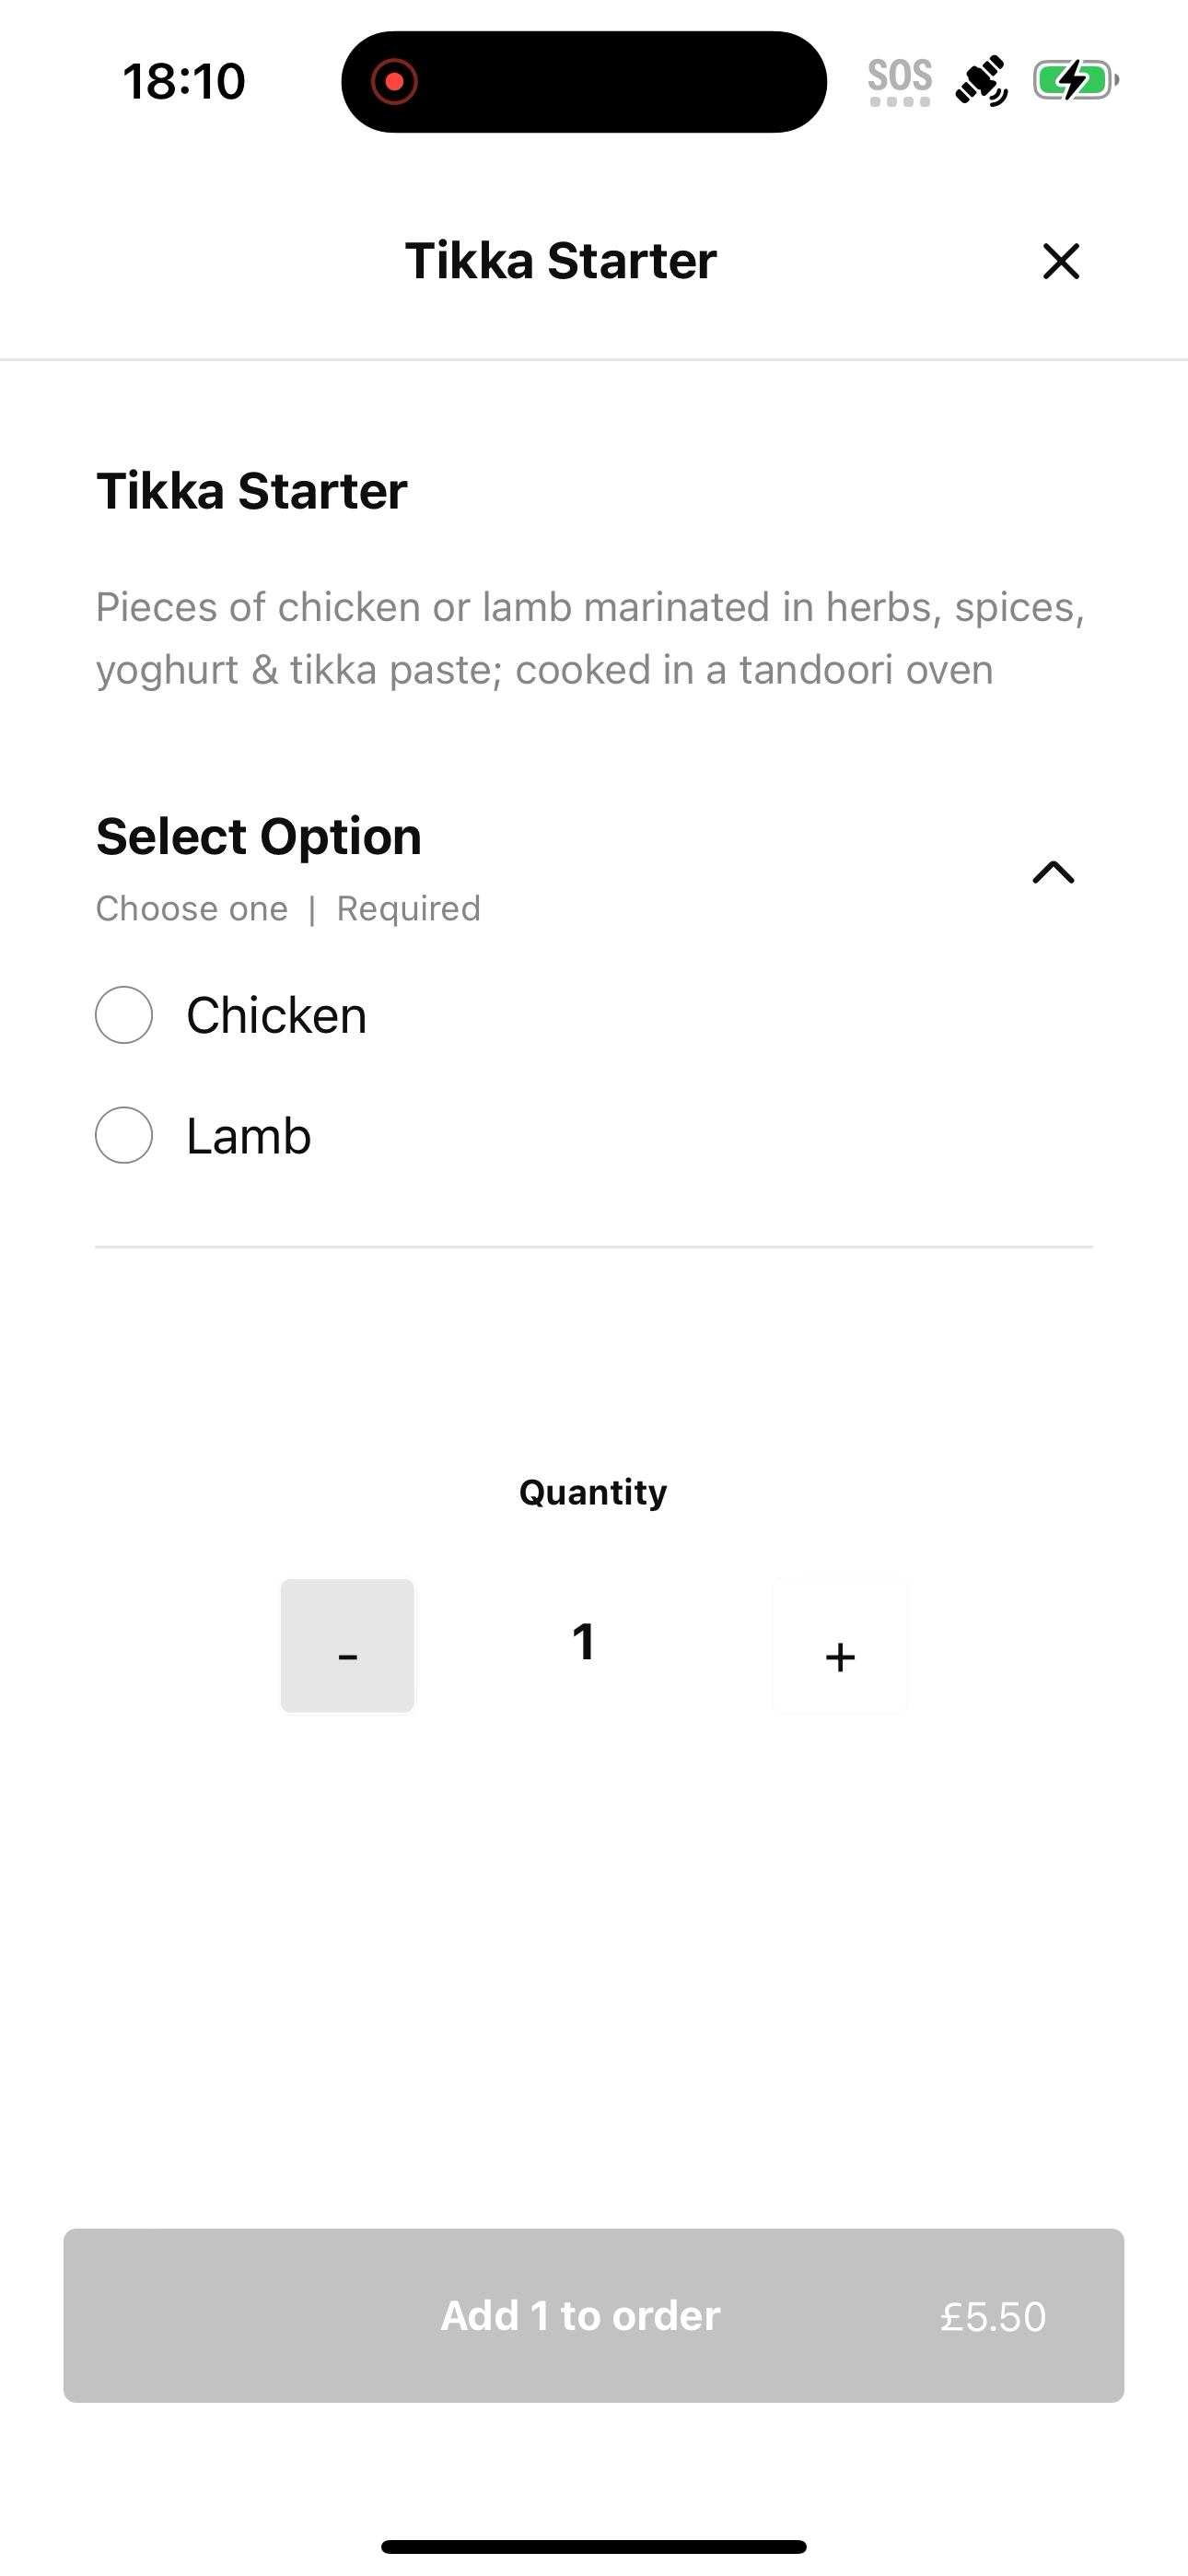
Task: Tap the Tikka Starter header title
Action: 560,261
